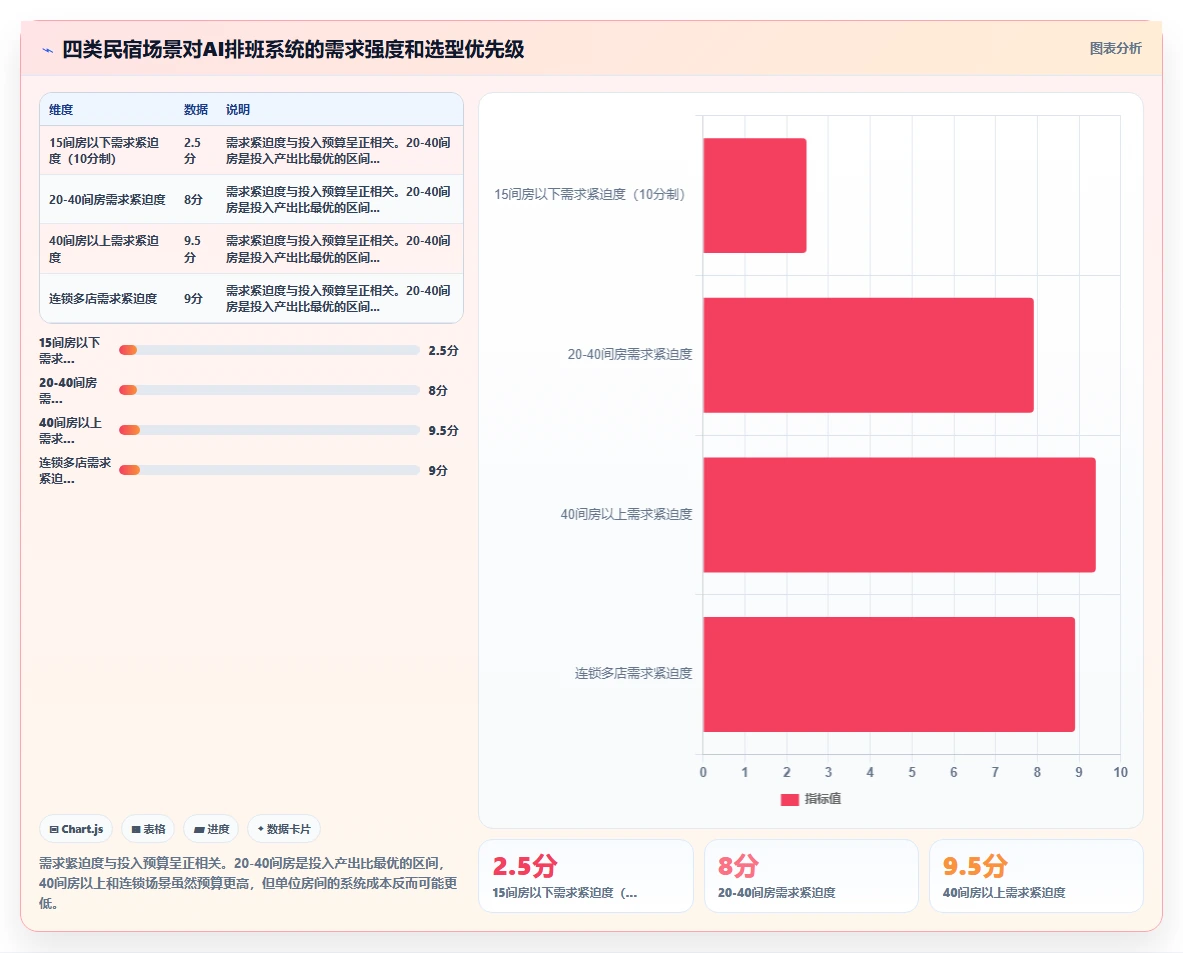Open the 8分 data card
This screenshot has width=1183, height=953.
811,876
